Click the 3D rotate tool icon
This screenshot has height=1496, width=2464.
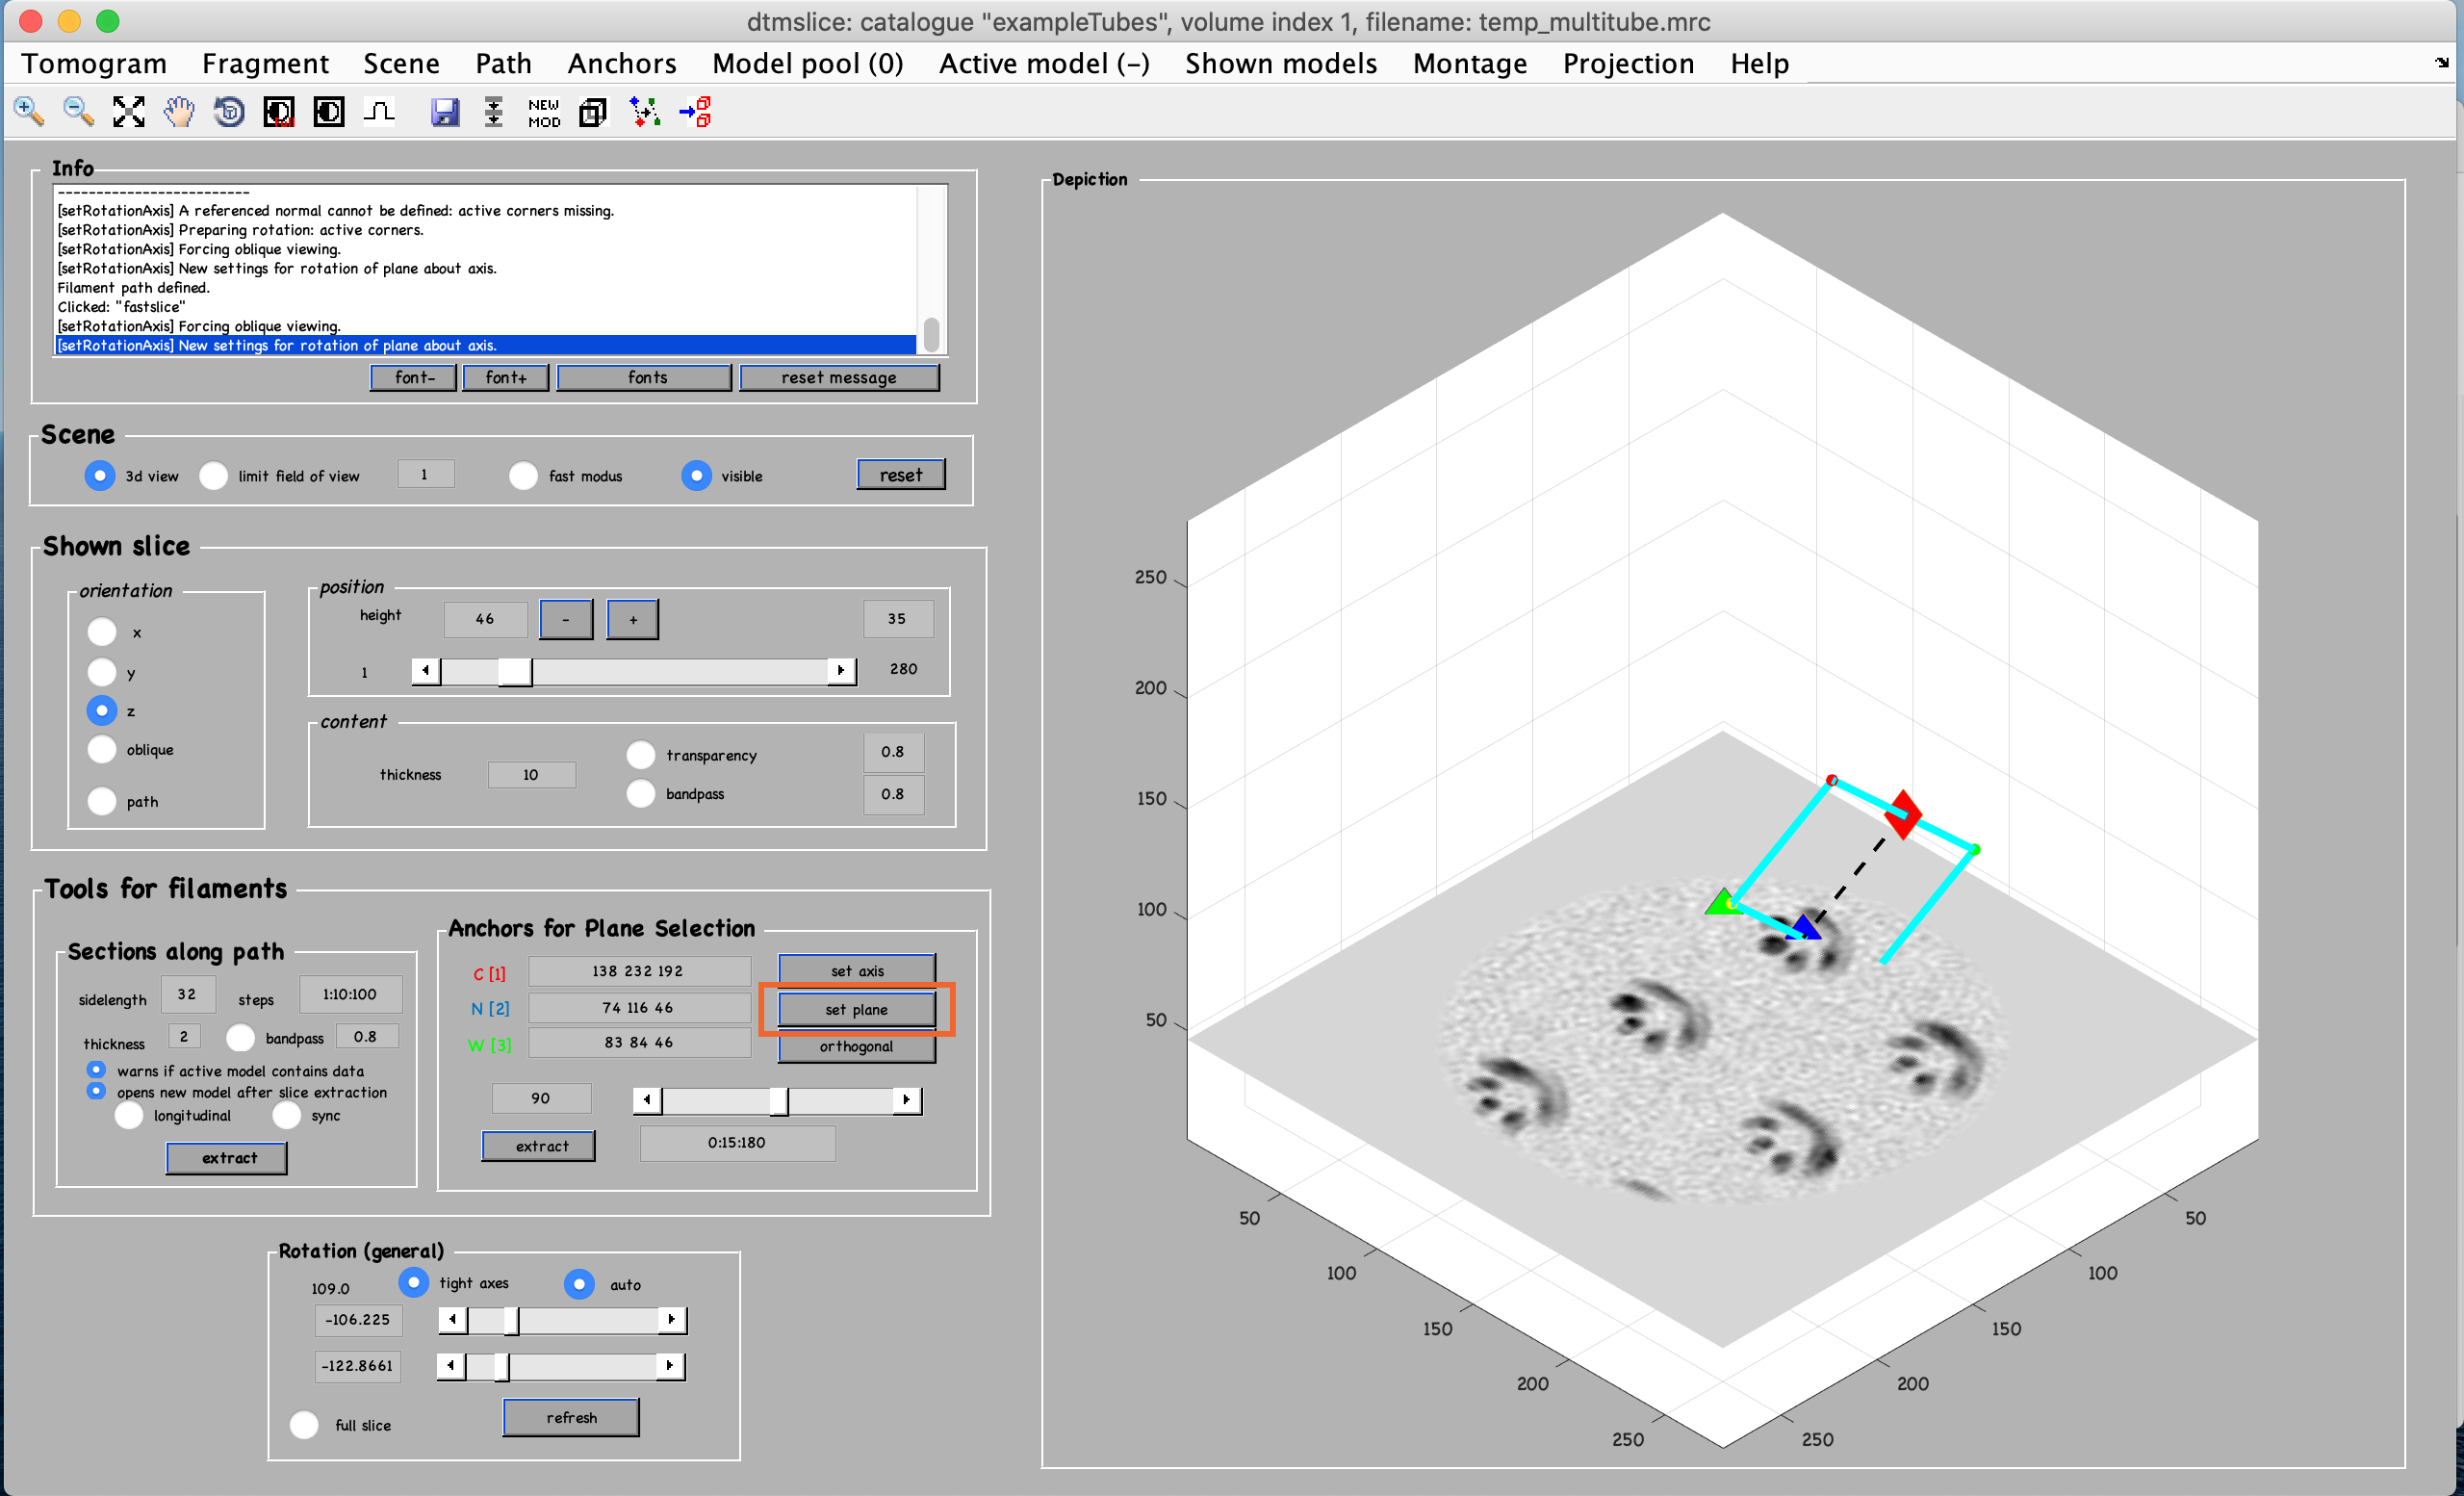(x=229, y=111)
